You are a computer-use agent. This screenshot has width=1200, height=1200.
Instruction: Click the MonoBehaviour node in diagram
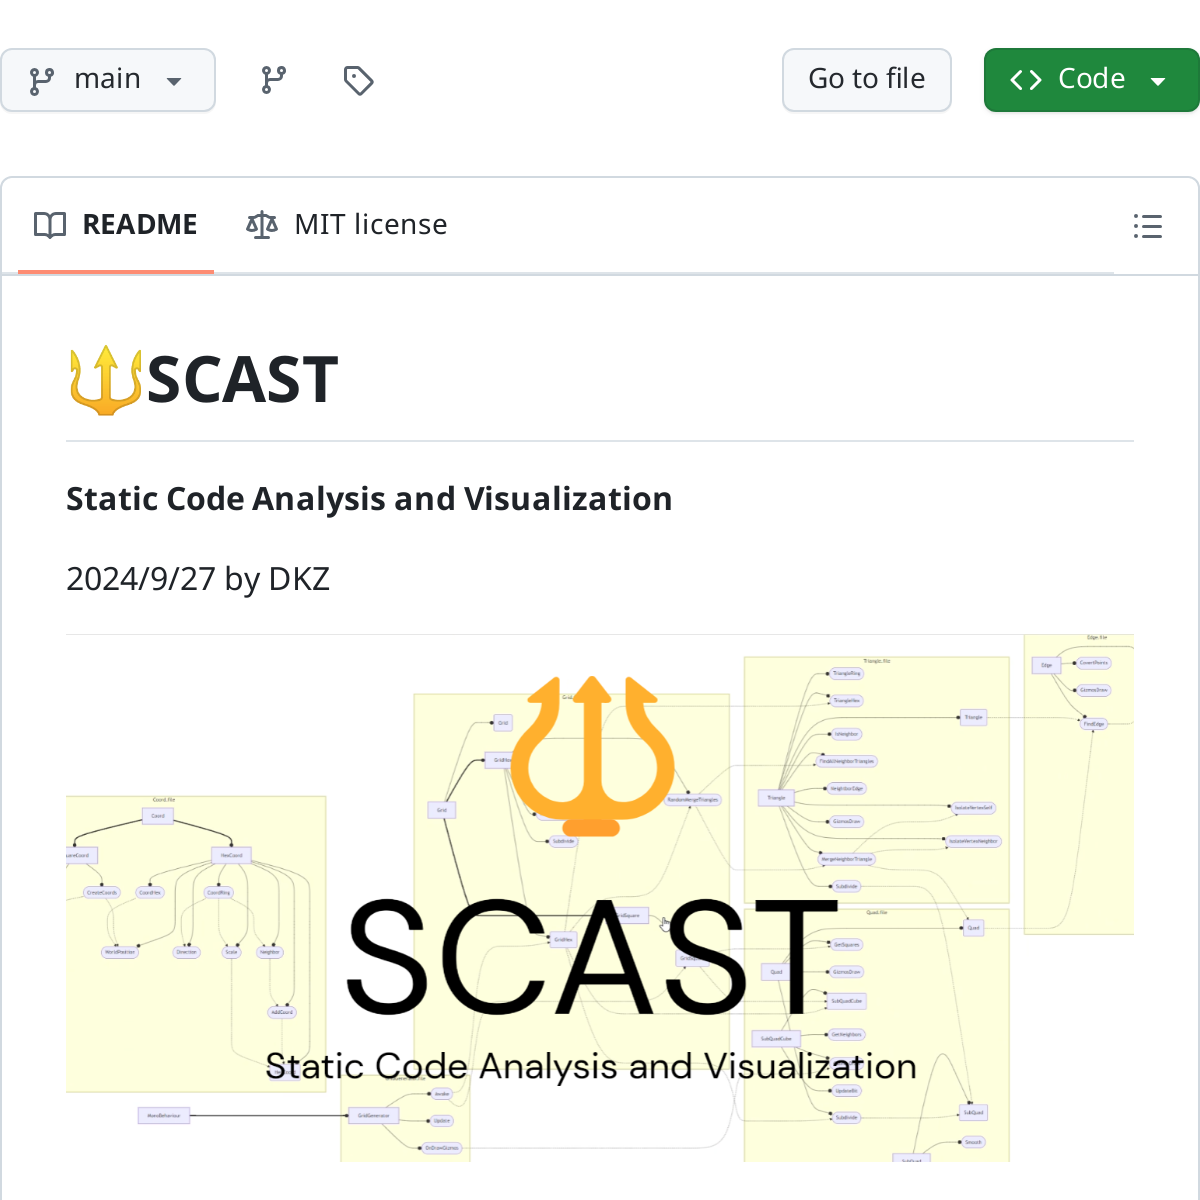point(164,1115)
